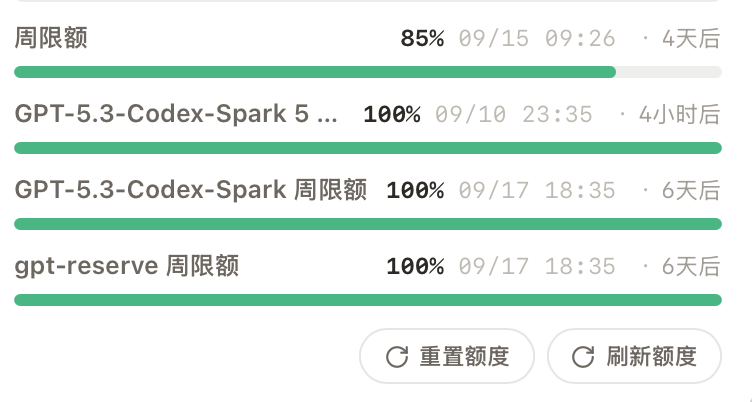
Task: Click the circular arrow icon in 重置额度
Action: (397, 357)
